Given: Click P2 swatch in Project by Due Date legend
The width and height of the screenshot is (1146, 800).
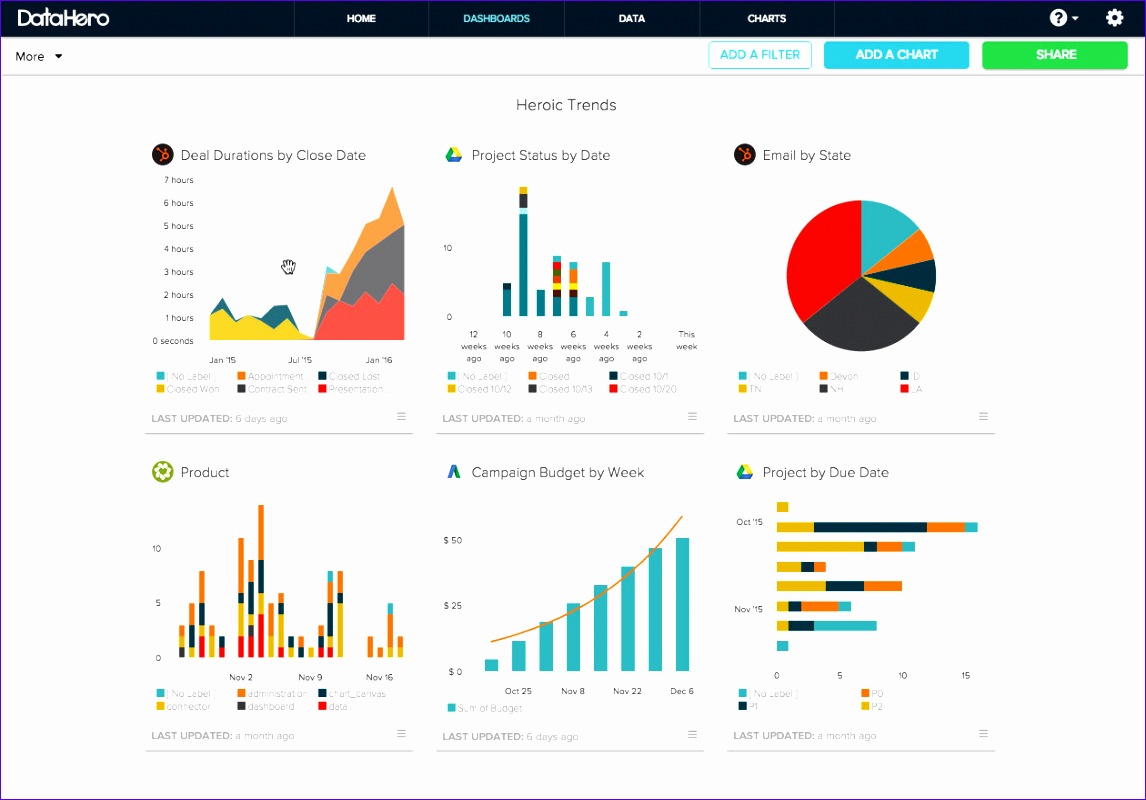Looking at the screenshot, I should [x=865, y=706].
